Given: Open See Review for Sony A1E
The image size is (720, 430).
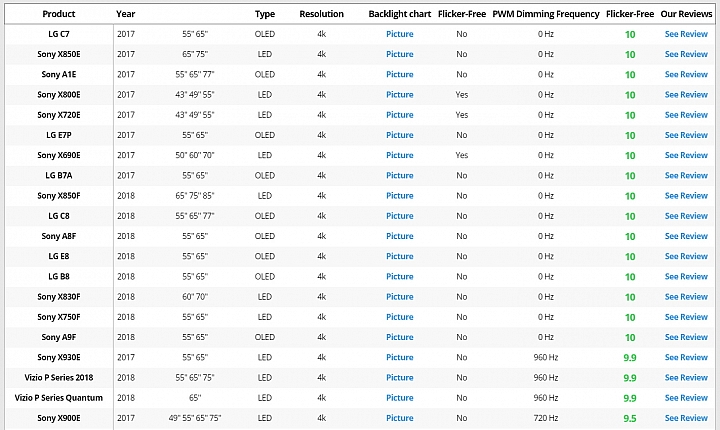Looking at the screenshot, I should (686, 74).
